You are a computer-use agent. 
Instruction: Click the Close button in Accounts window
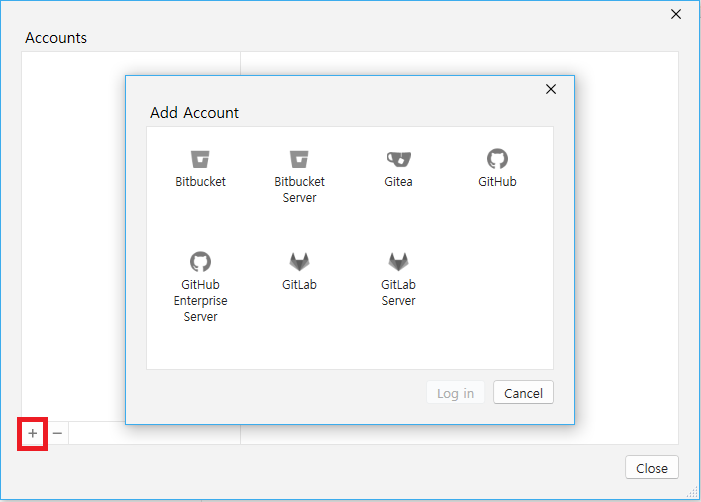click(652, 468)
